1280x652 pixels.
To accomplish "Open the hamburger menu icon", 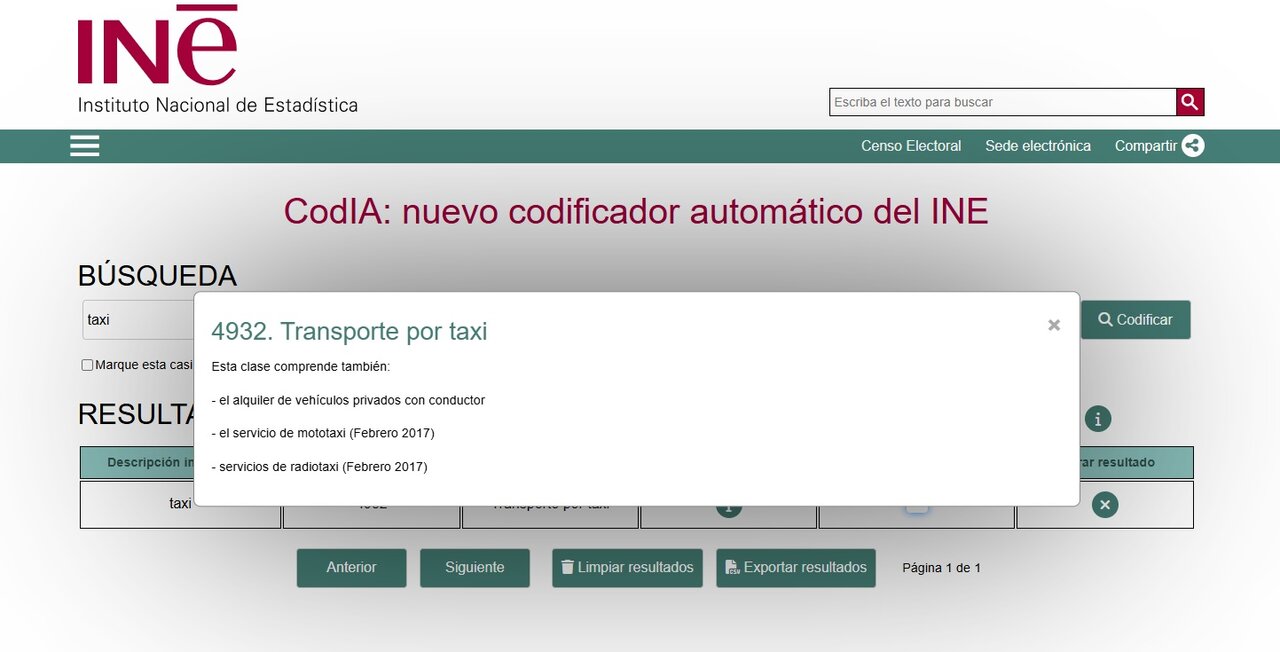I will point(85,146).
